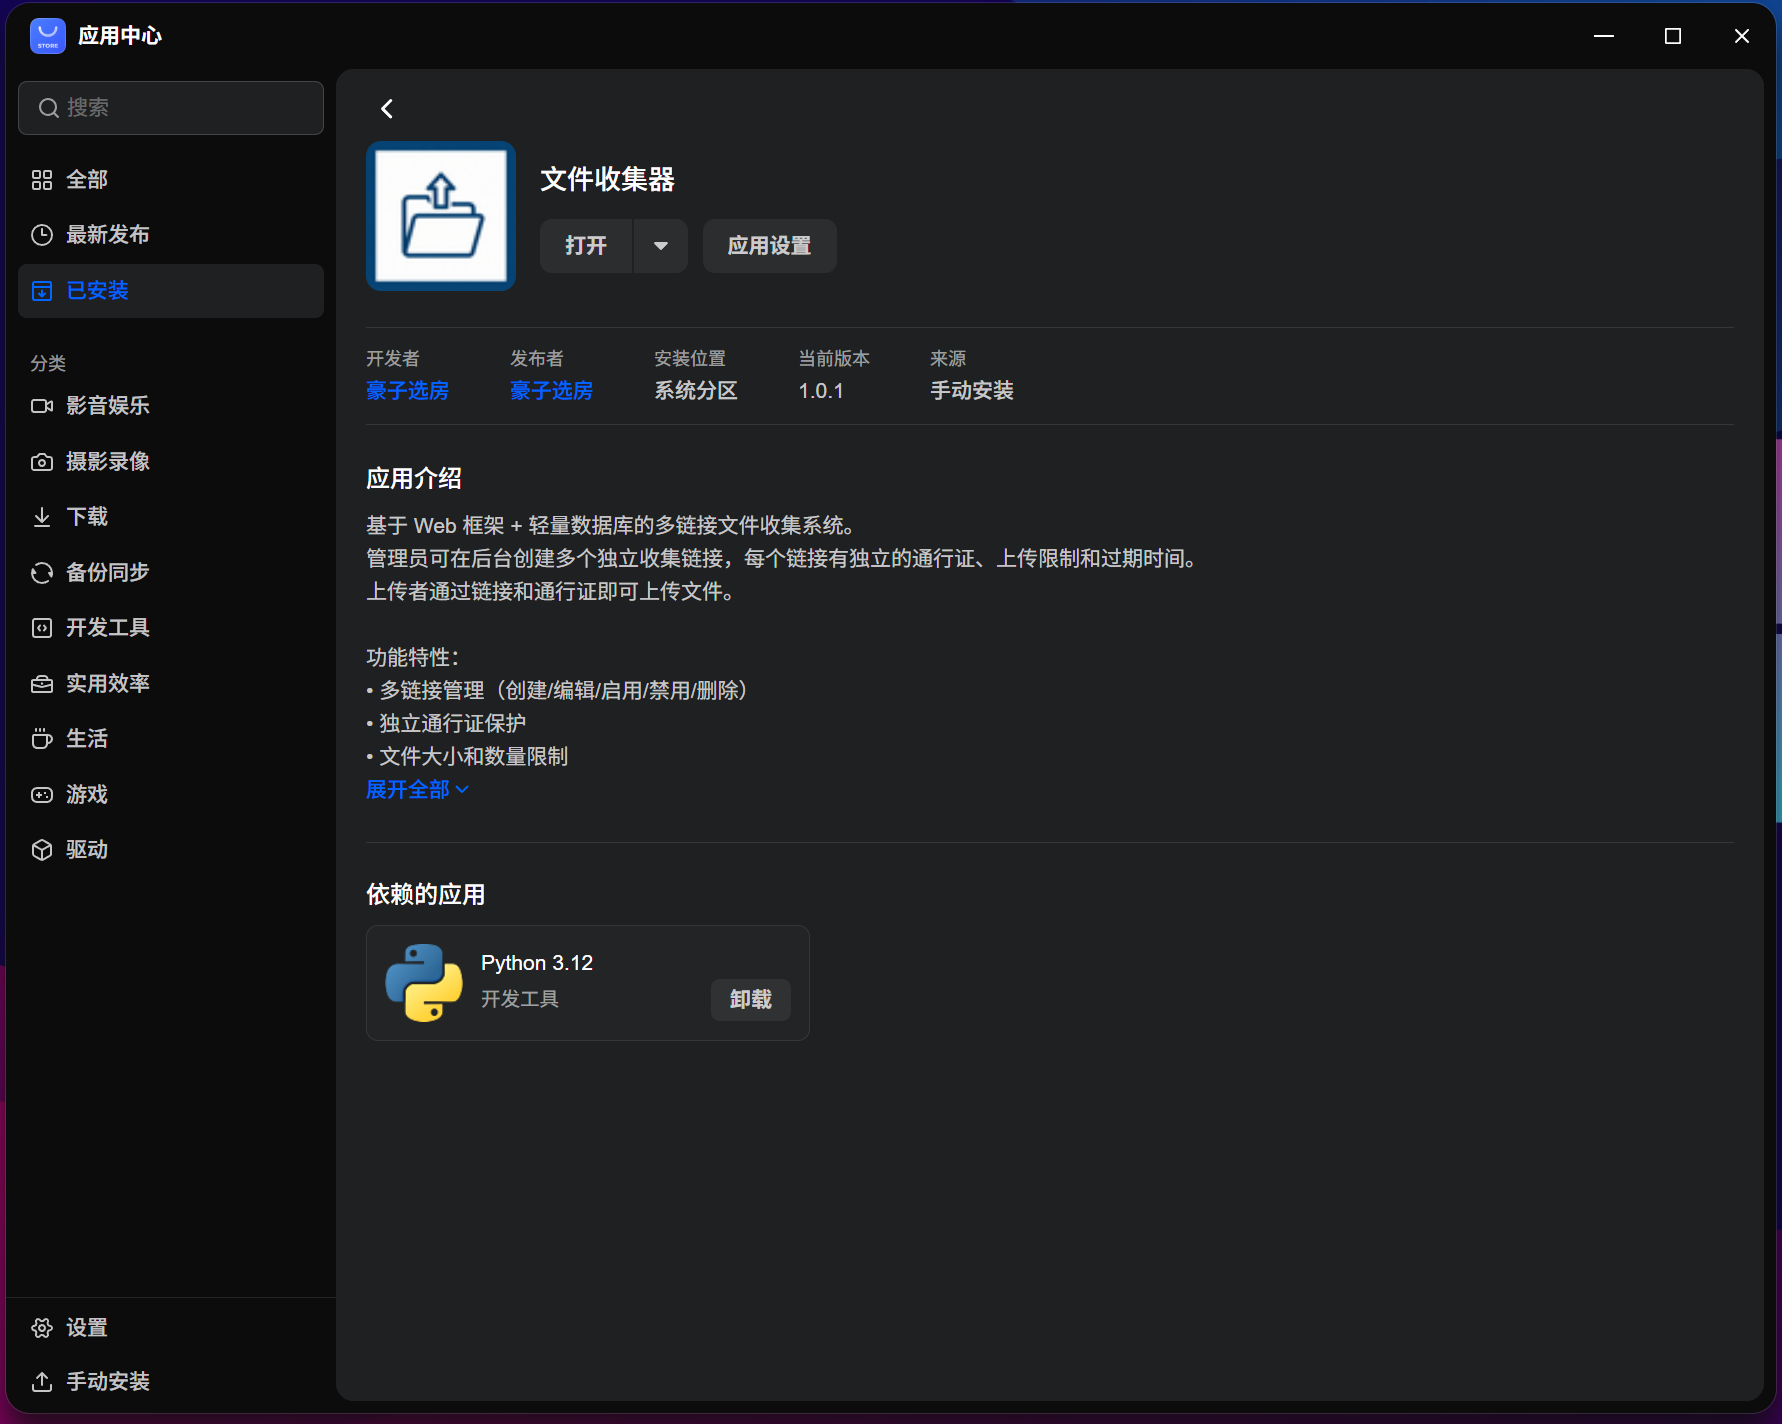The width and height of the screenshot is (1782, 1424).
Task: Open the 生活 category
Action: 171,739
